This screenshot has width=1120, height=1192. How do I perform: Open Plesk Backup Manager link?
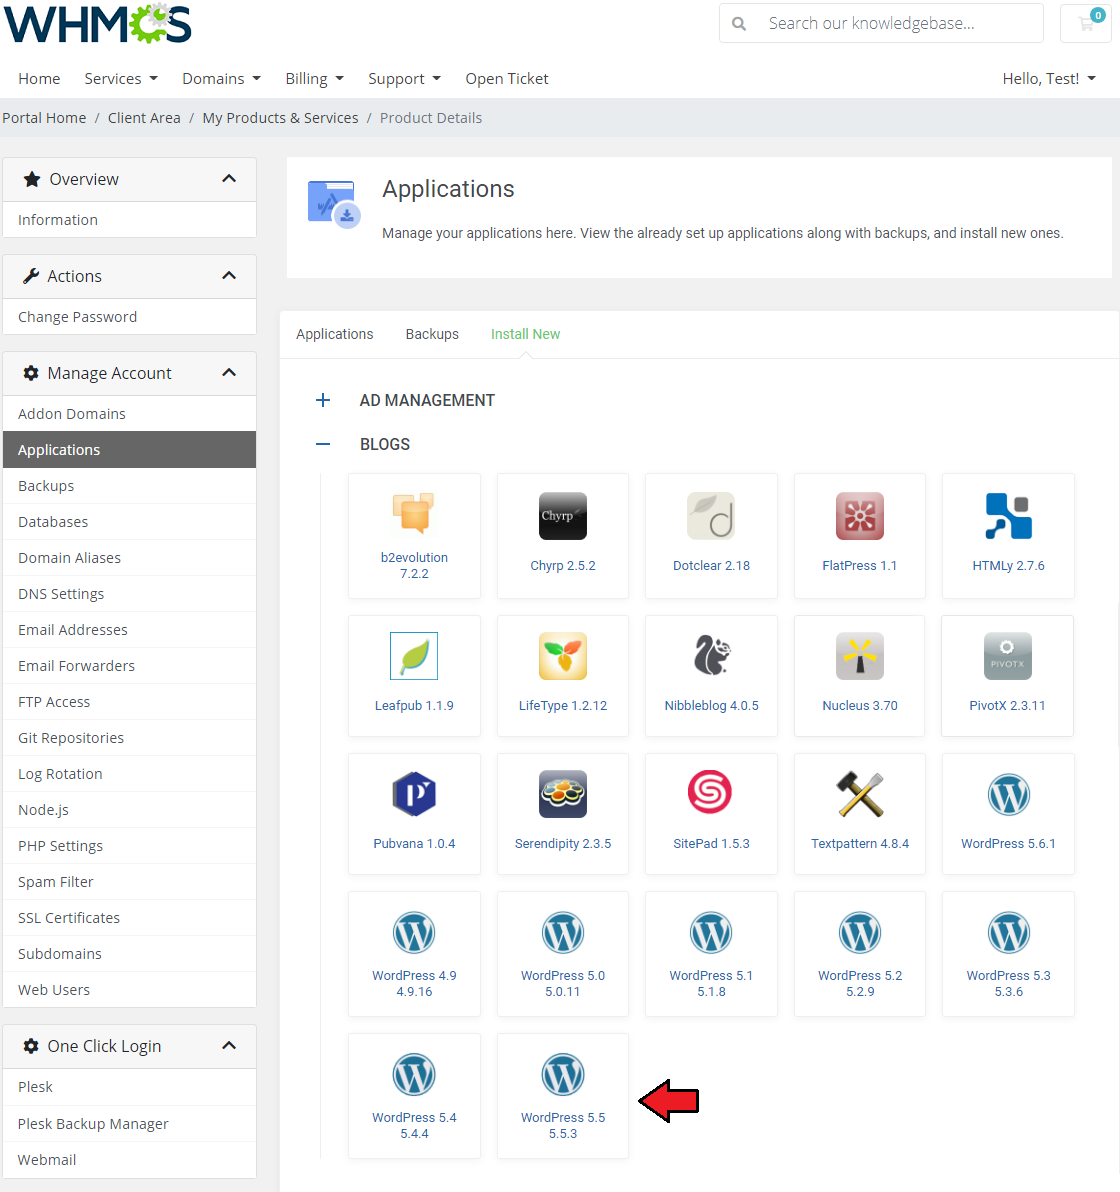click(129, 1124)
